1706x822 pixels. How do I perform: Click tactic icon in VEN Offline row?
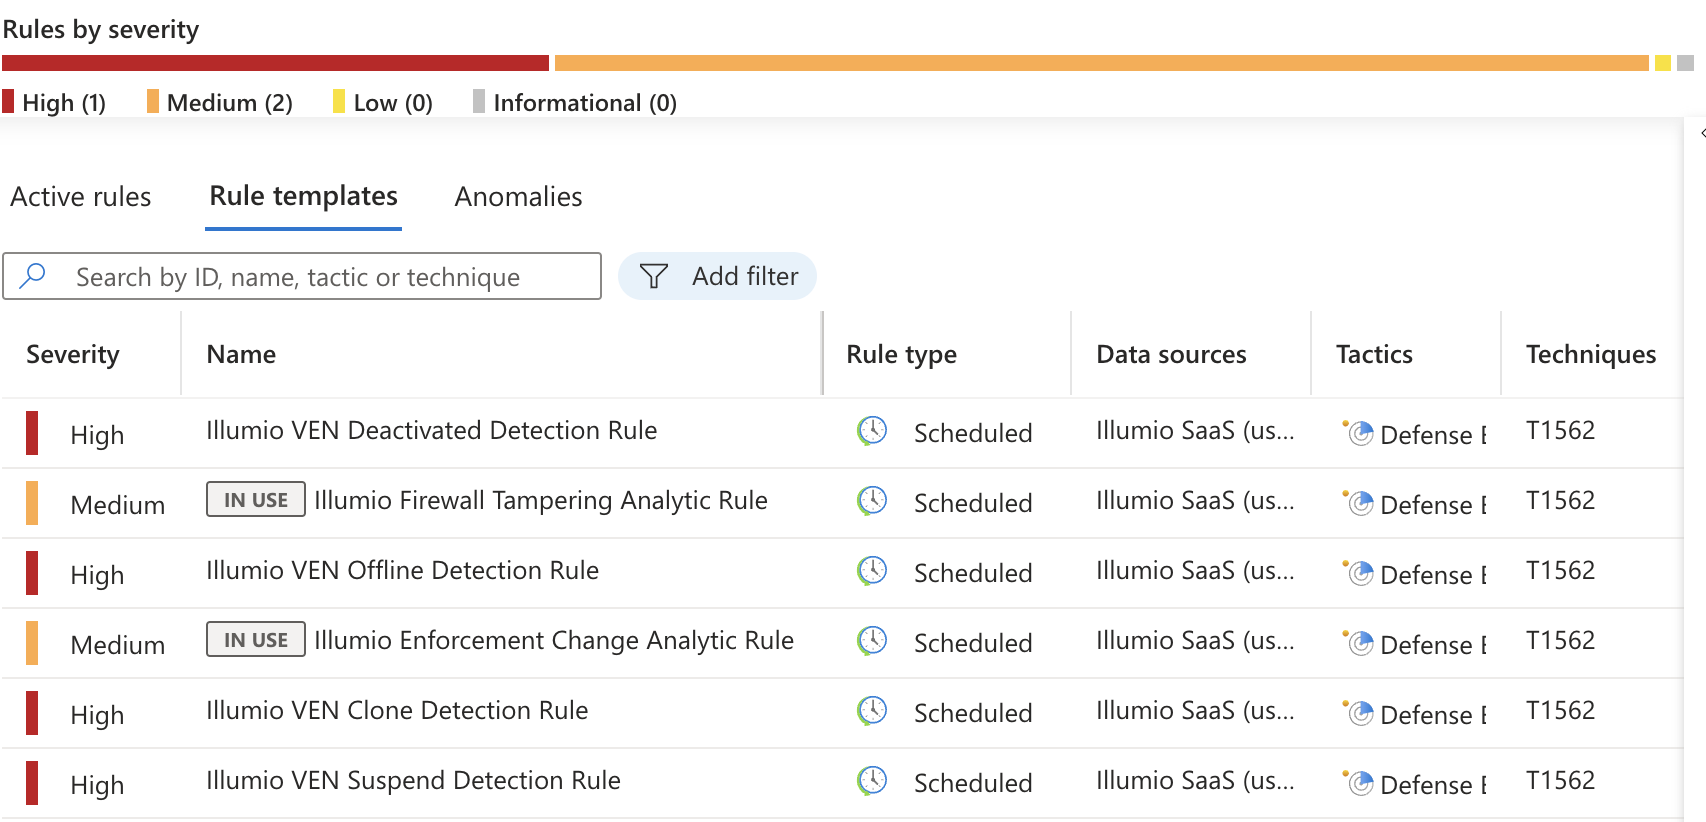coord(1358,573)
